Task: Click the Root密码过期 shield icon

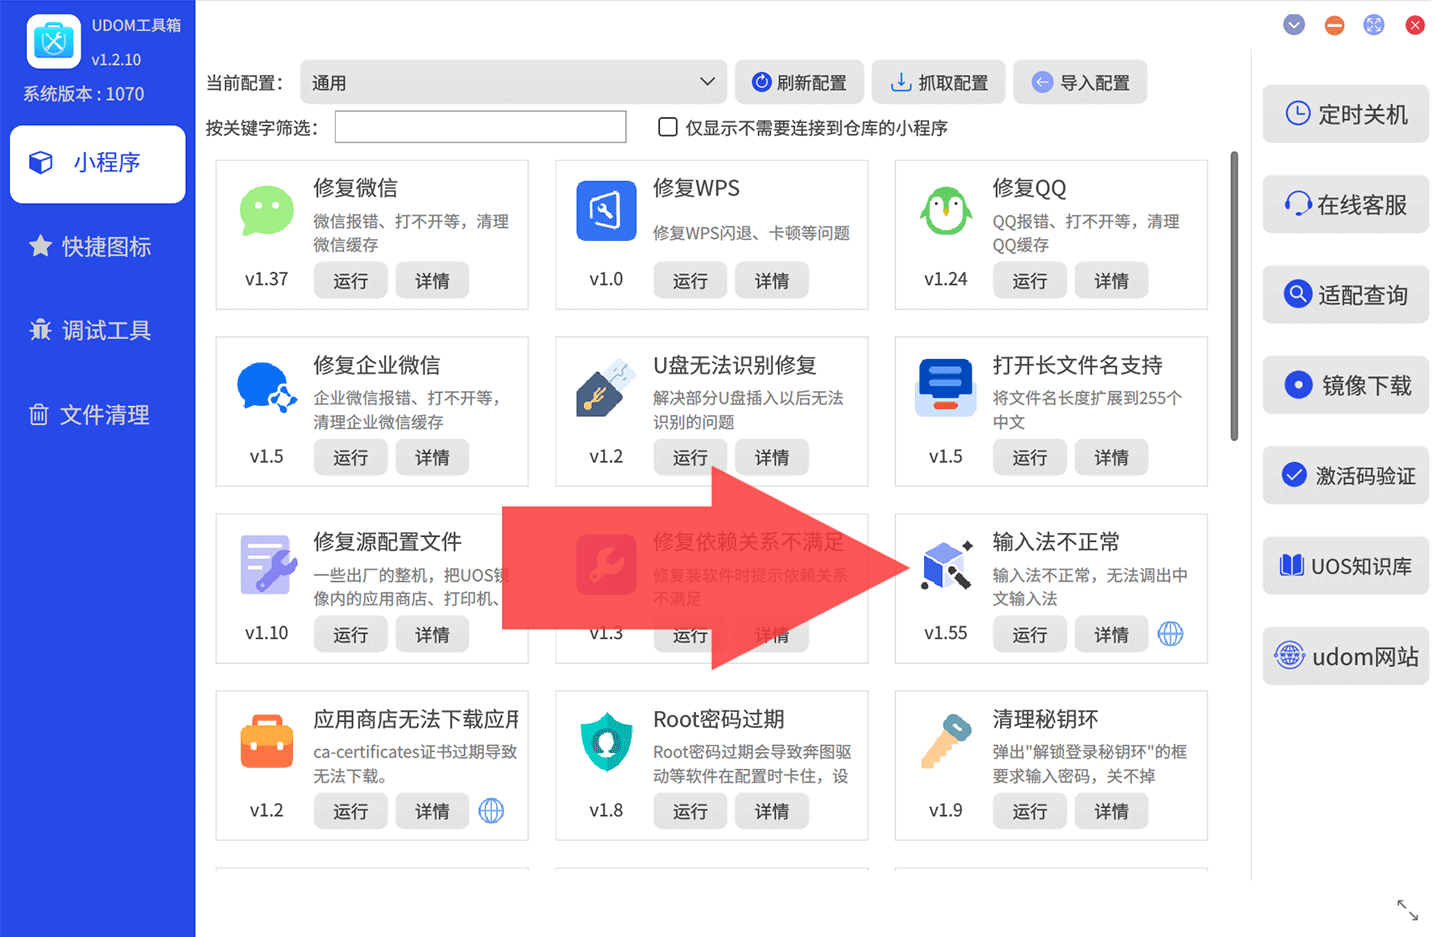Action: pos(606,742)
